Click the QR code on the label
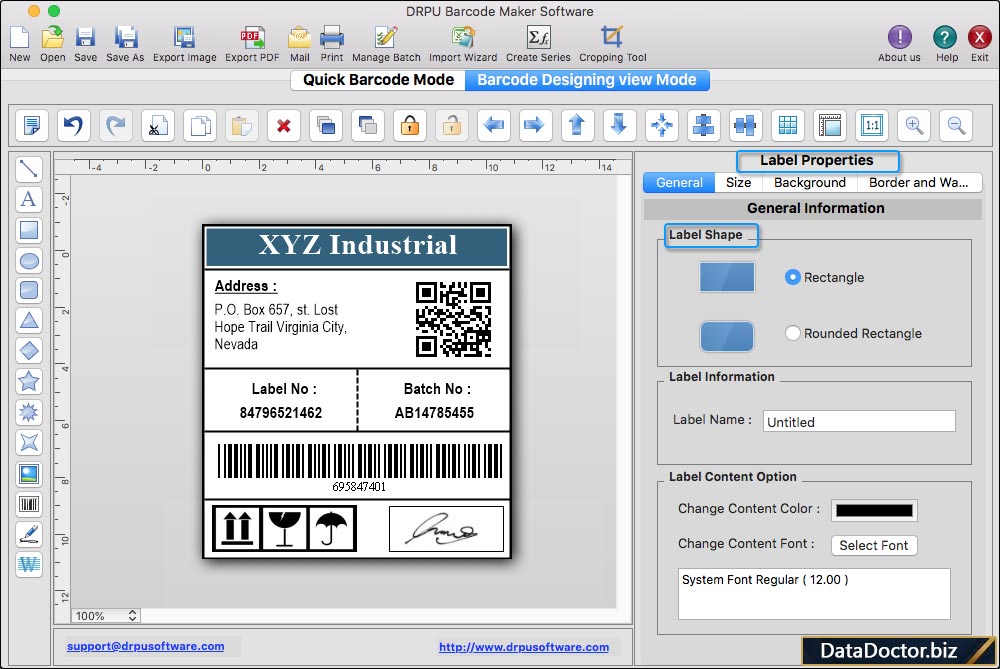Image resolution: width=1000 pixels, height=669 pixels. 453,319
